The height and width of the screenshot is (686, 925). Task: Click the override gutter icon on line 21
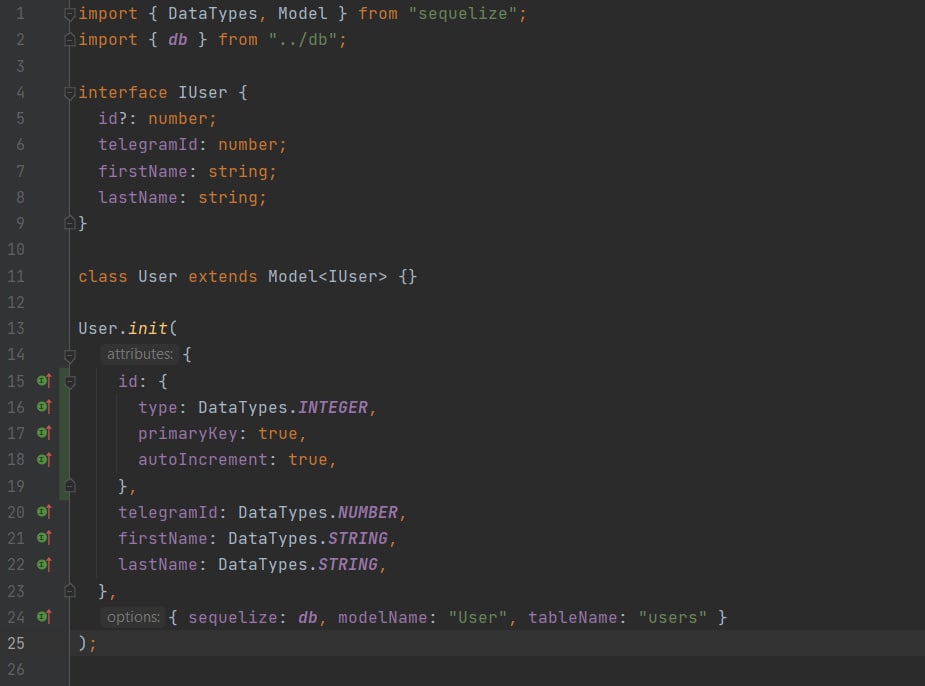pos(44,538)
